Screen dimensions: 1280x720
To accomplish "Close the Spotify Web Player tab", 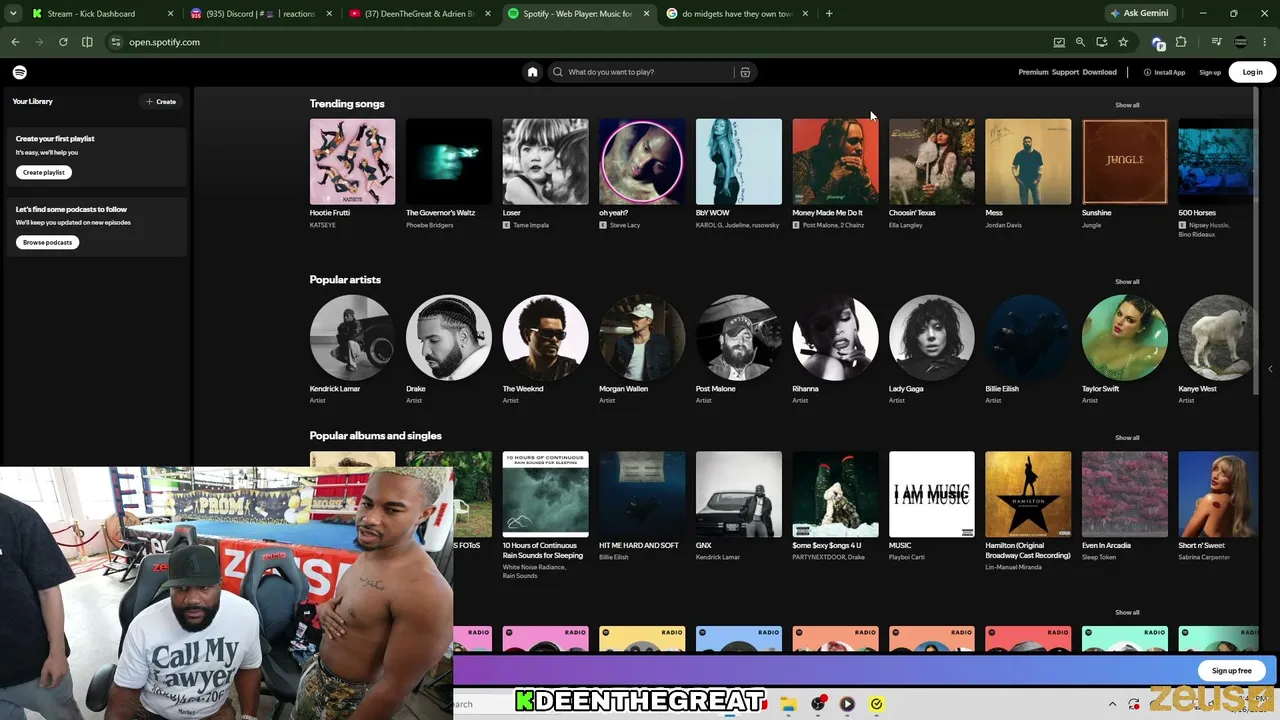I will [646, 14].
